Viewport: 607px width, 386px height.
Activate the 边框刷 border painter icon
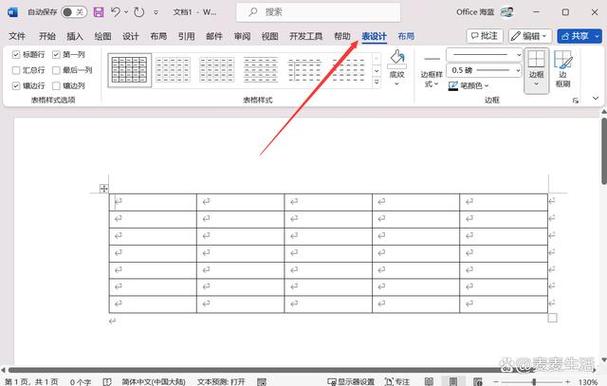point(562,60)
